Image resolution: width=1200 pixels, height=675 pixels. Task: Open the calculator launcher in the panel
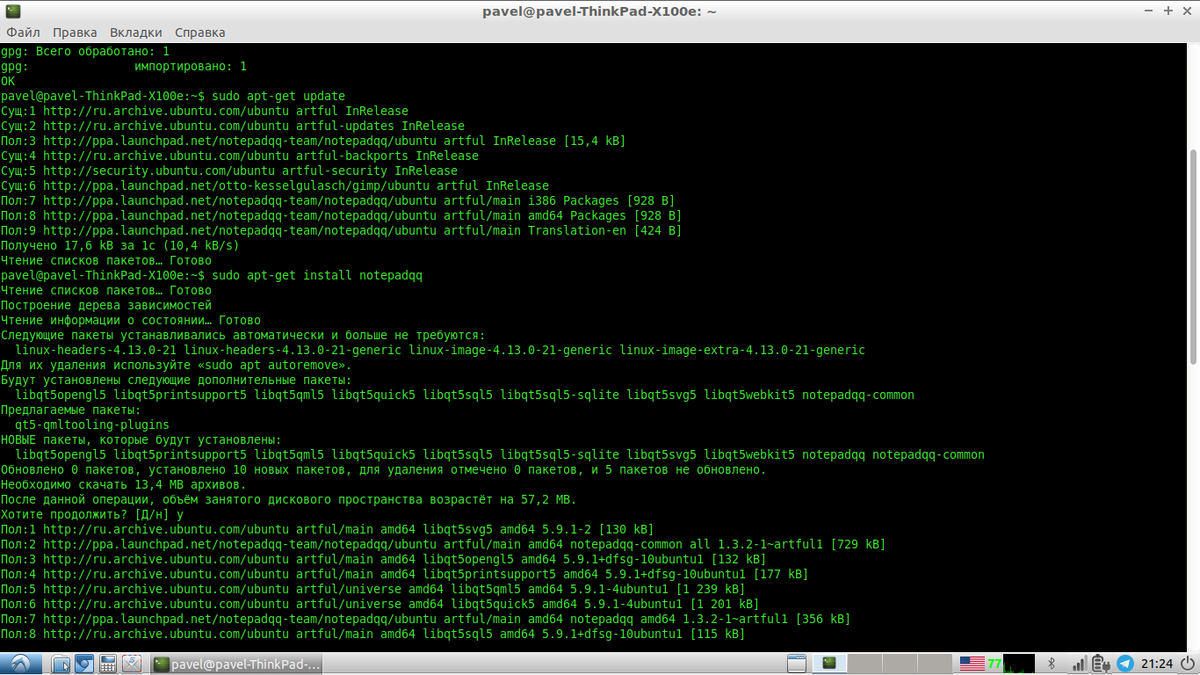click(x=108, y=663)
